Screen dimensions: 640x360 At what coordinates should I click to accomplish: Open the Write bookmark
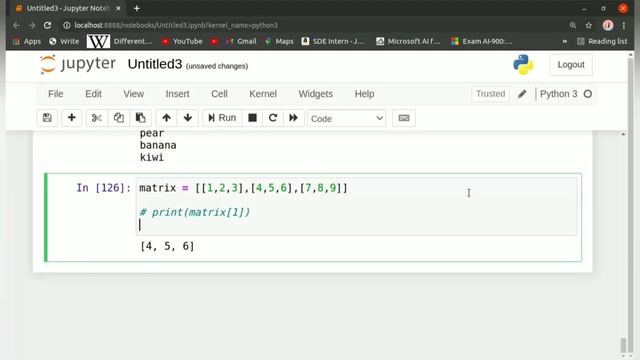[x=64, y=41]
